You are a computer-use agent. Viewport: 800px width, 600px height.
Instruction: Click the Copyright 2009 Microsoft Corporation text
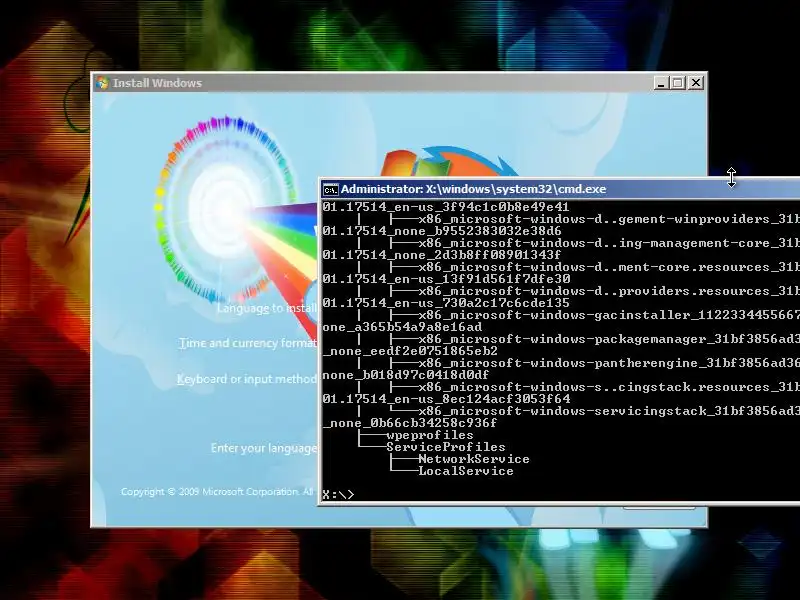[217, 492]
